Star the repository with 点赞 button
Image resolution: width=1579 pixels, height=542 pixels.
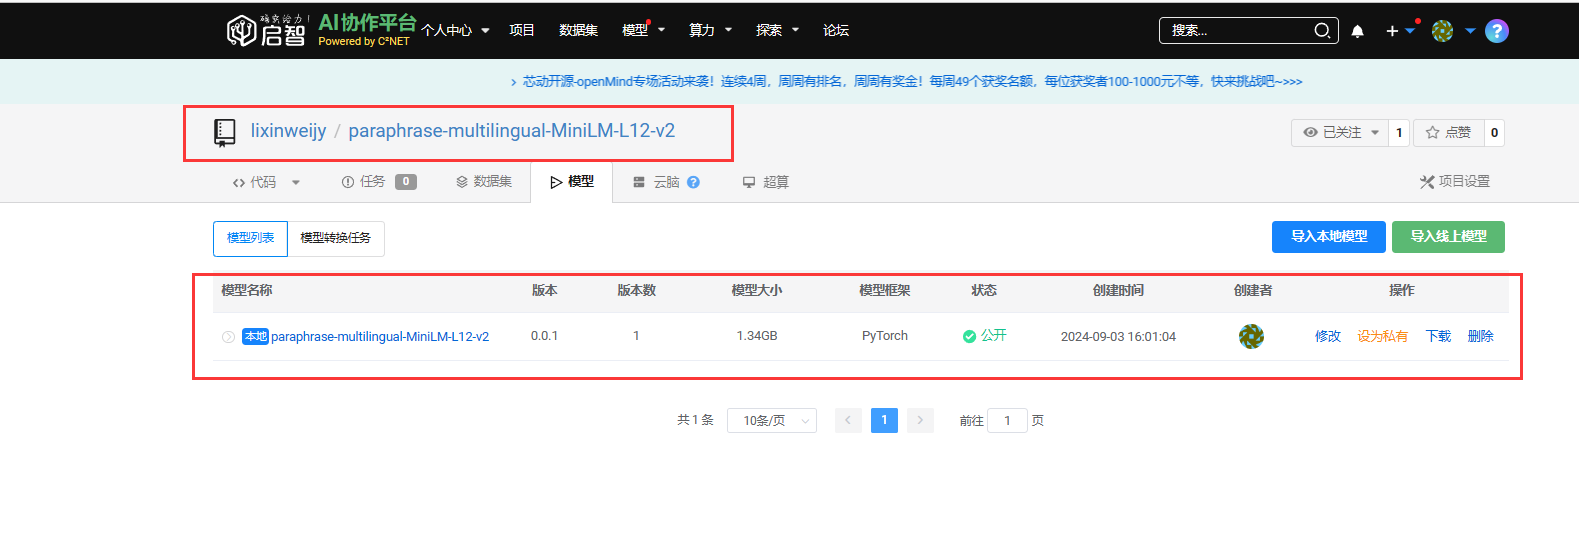1448,132
